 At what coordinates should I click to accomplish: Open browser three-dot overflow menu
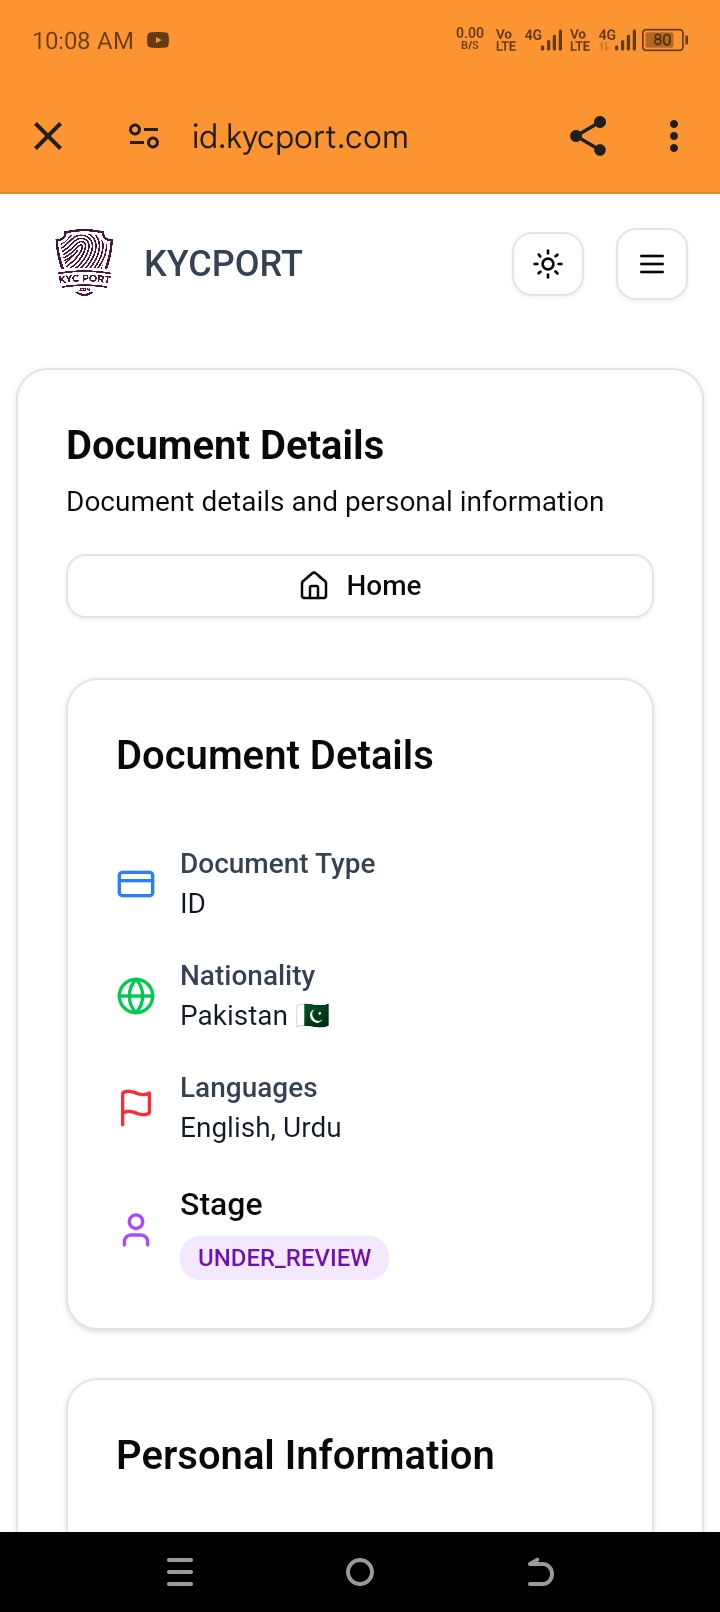(x=674, y=136)
